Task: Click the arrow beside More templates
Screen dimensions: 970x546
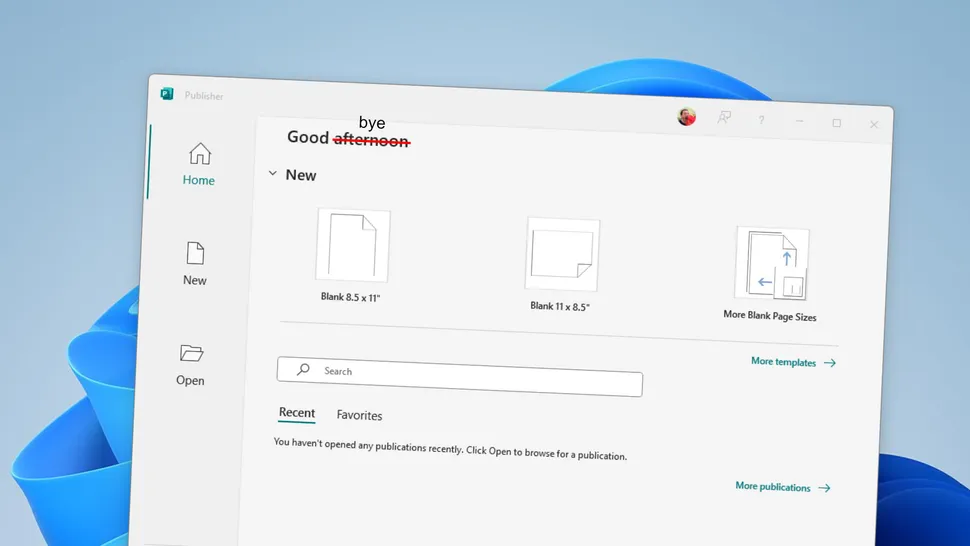Action: 830,363
